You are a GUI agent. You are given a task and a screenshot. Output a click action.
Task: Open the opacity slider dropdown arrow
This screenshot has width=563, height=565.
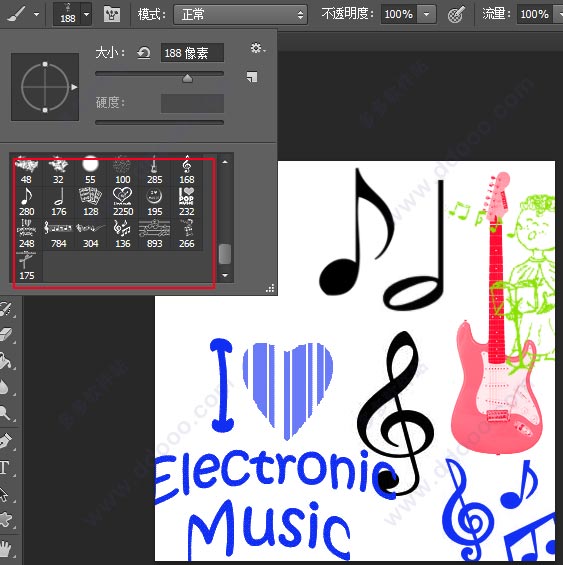point(426,14)
